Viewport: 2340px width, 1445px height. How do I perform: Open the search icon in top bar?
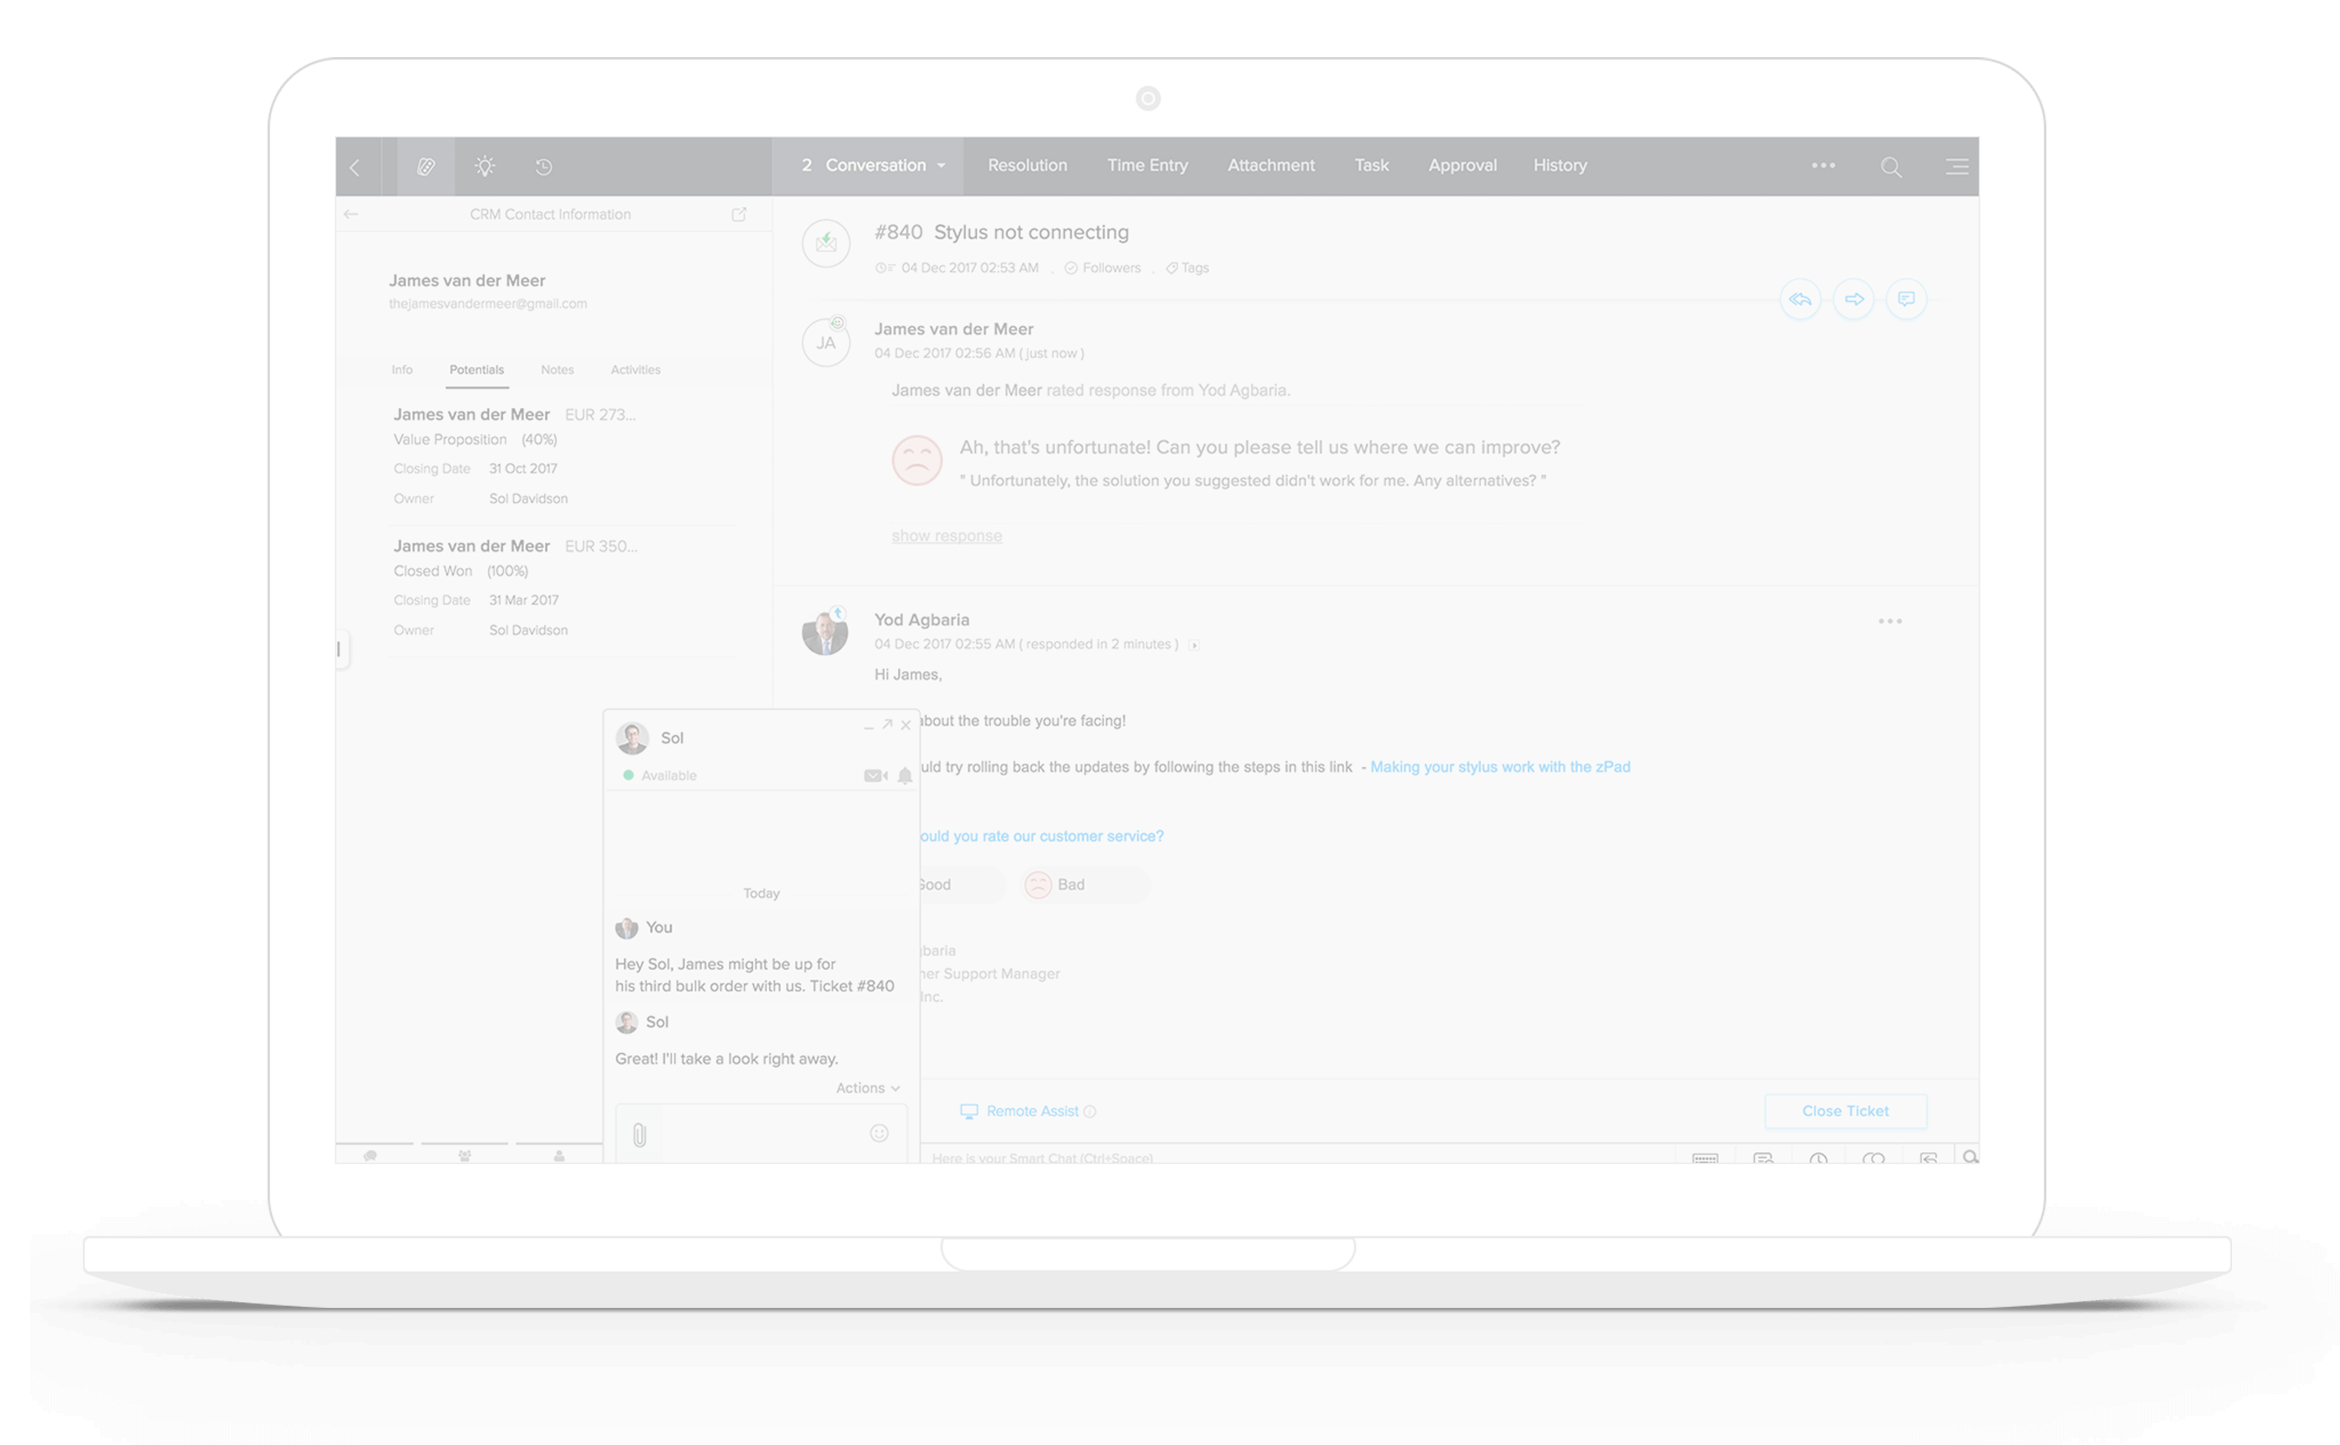pyautogui.click(x=1889, y=165)
